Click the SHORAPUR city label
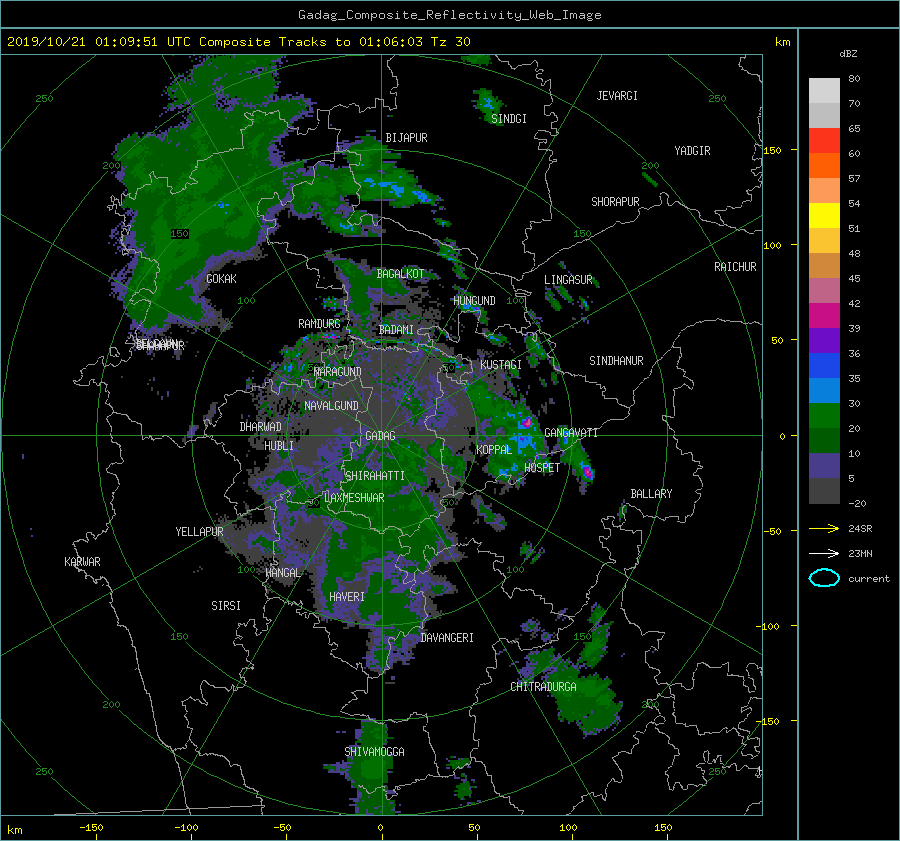Viewport: 900px width, 841px height. click(x=615, y=202)
